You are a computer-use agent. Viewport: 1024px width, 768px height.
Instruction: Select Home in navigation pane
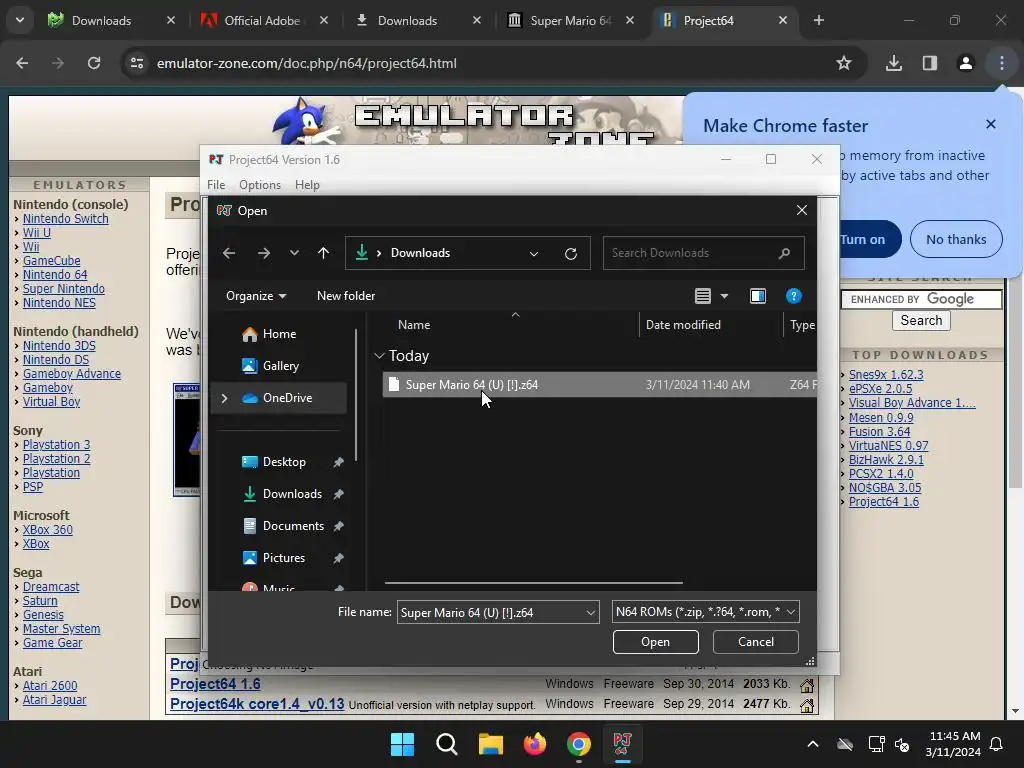[x=280, y=334]
